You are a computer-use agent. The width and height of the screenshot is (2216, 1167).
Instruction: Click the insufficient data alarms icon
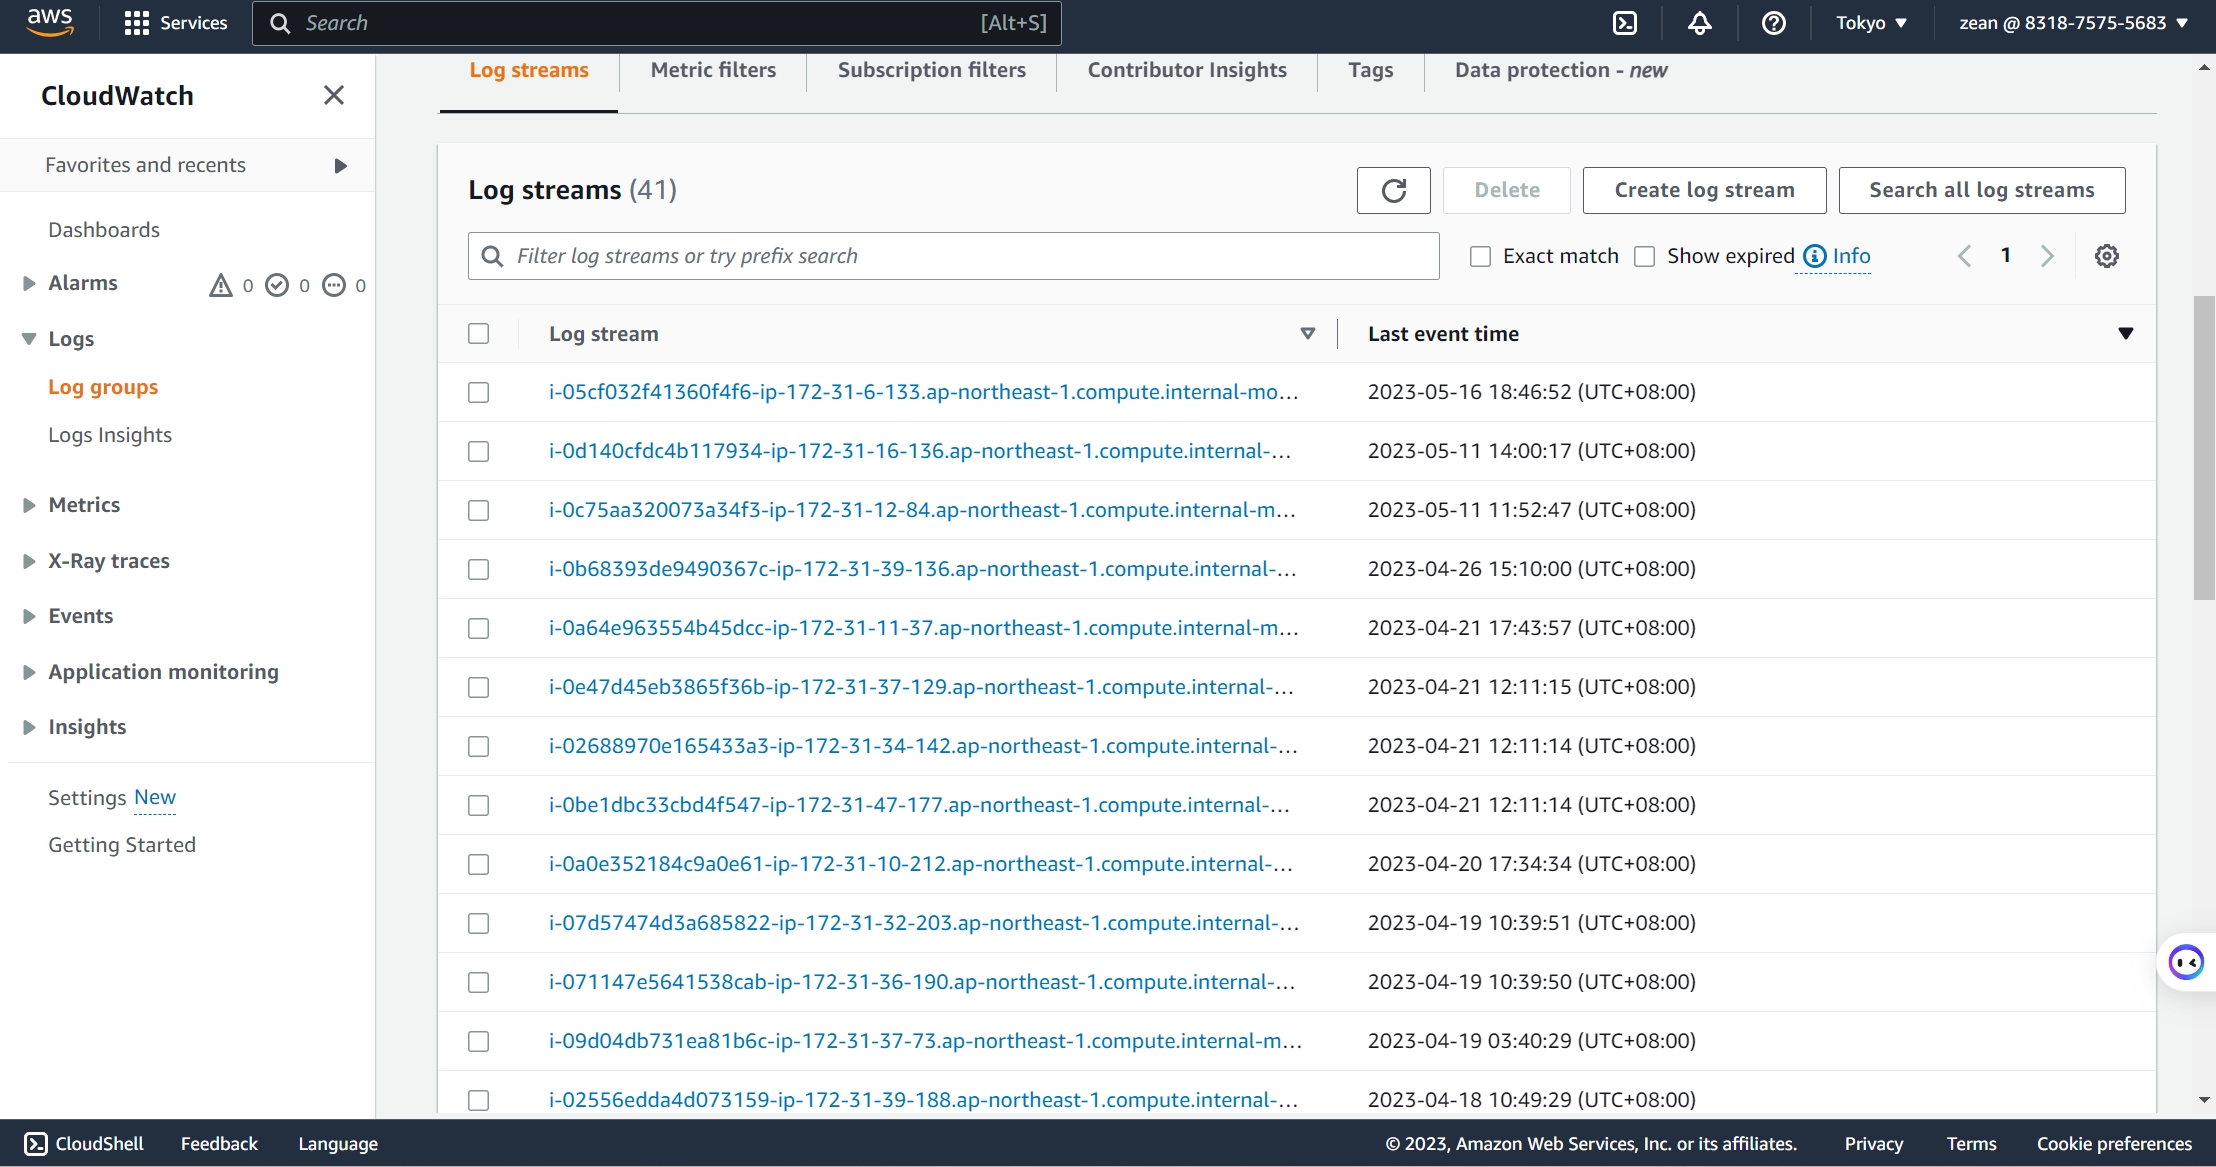pos(334,286)
